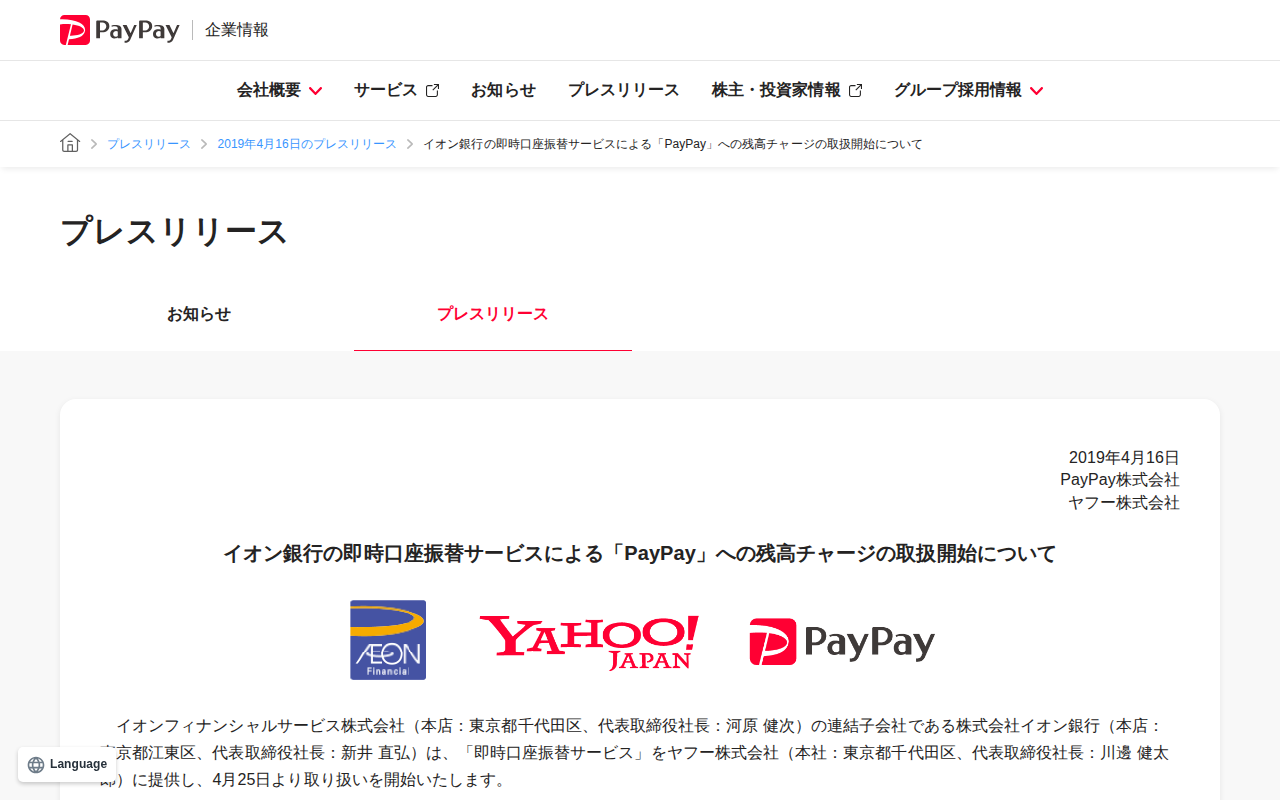Open 株主・投資家情報 link
The height and width of the screenshot is (800, 1280).
pyautogui.click(x=787, y=90)
